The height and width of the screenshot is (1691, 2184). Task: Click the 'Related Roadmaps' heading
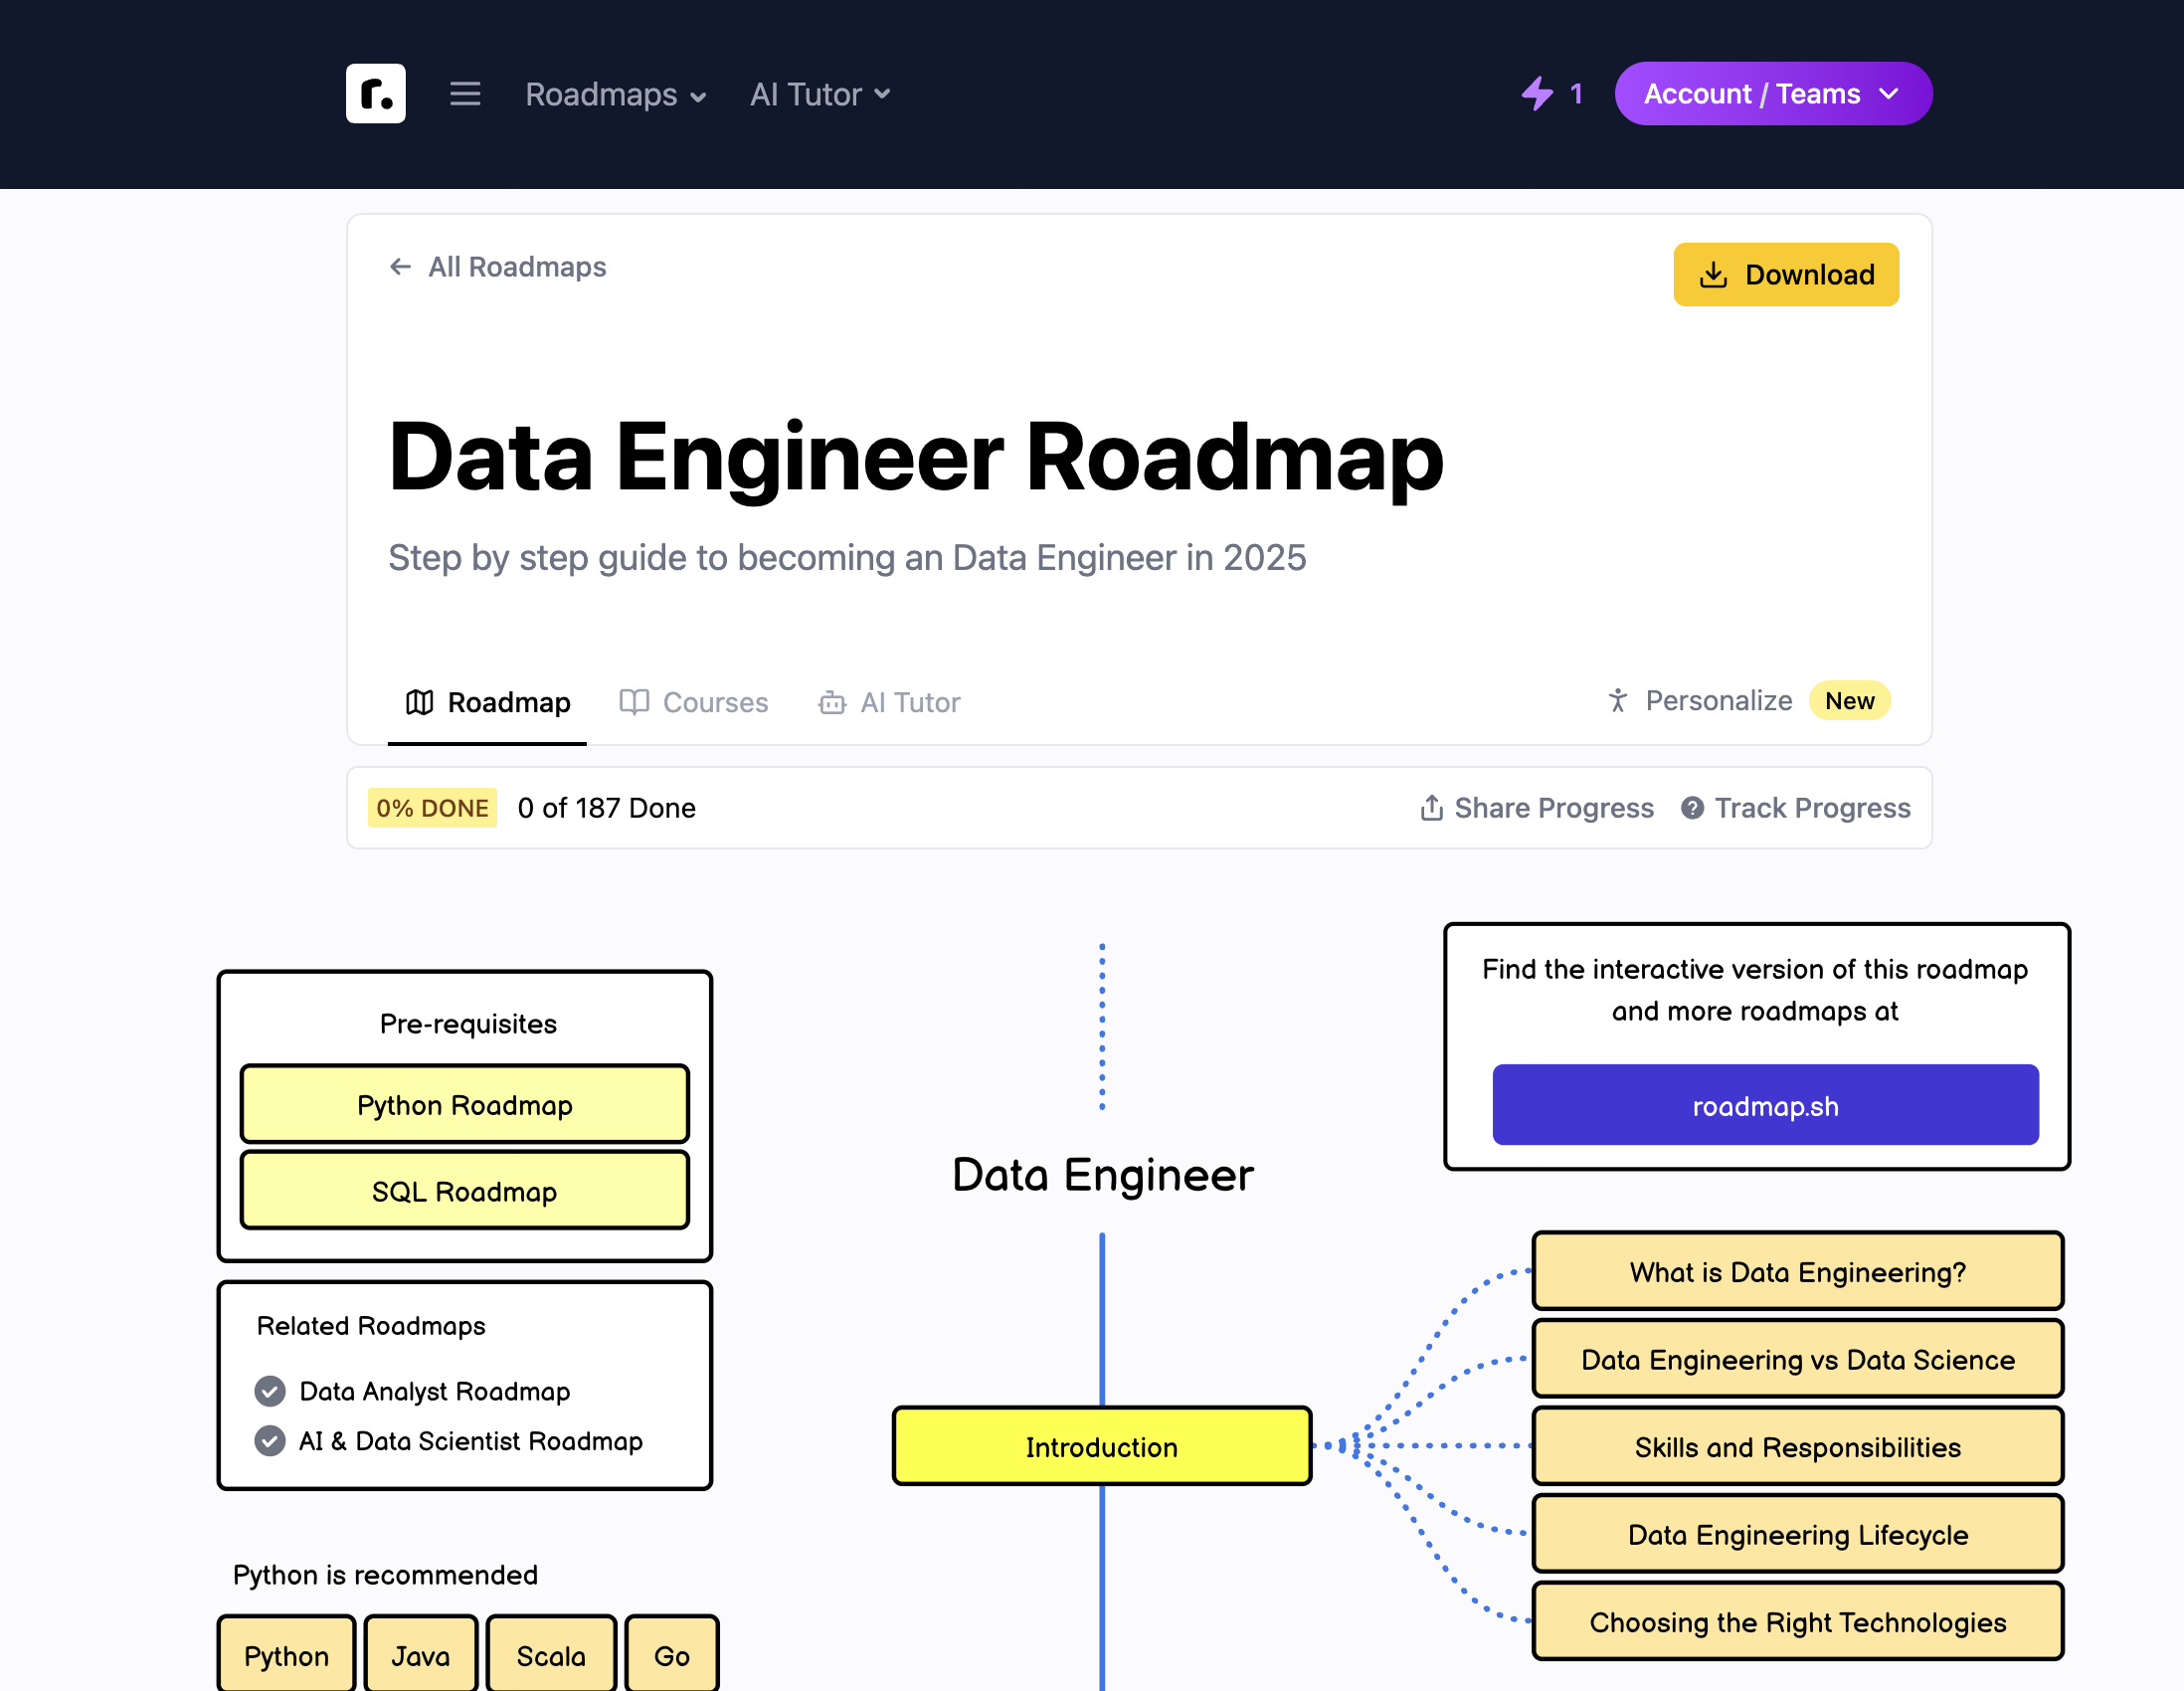pyautogui.click(x=371, y=1326)
